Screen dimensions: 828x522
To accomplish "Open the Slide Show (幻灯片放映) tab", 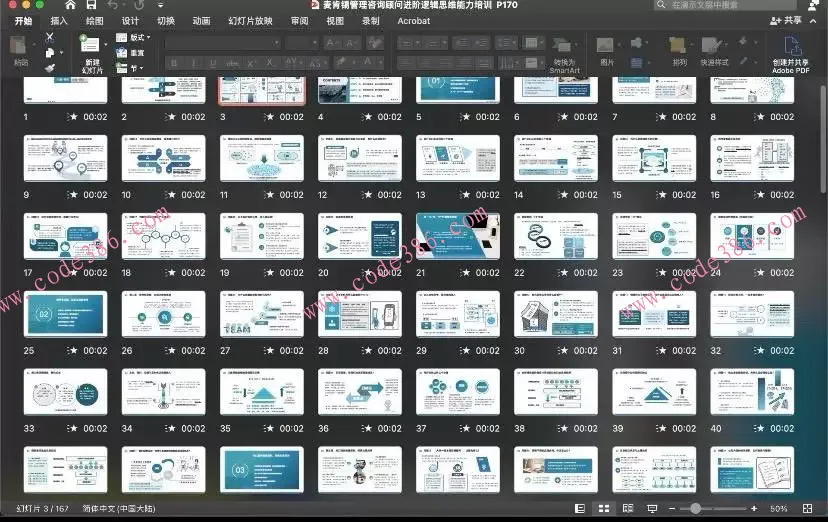I will pos(250,21).
